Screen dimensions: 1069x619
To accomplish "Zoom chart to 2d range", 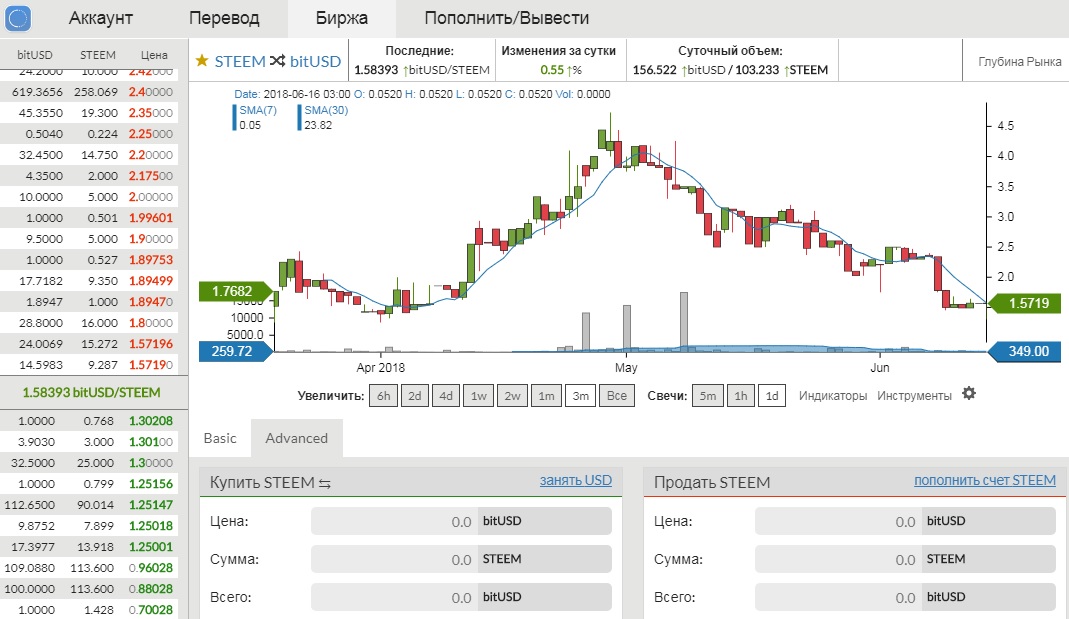I will click(415, 396).
